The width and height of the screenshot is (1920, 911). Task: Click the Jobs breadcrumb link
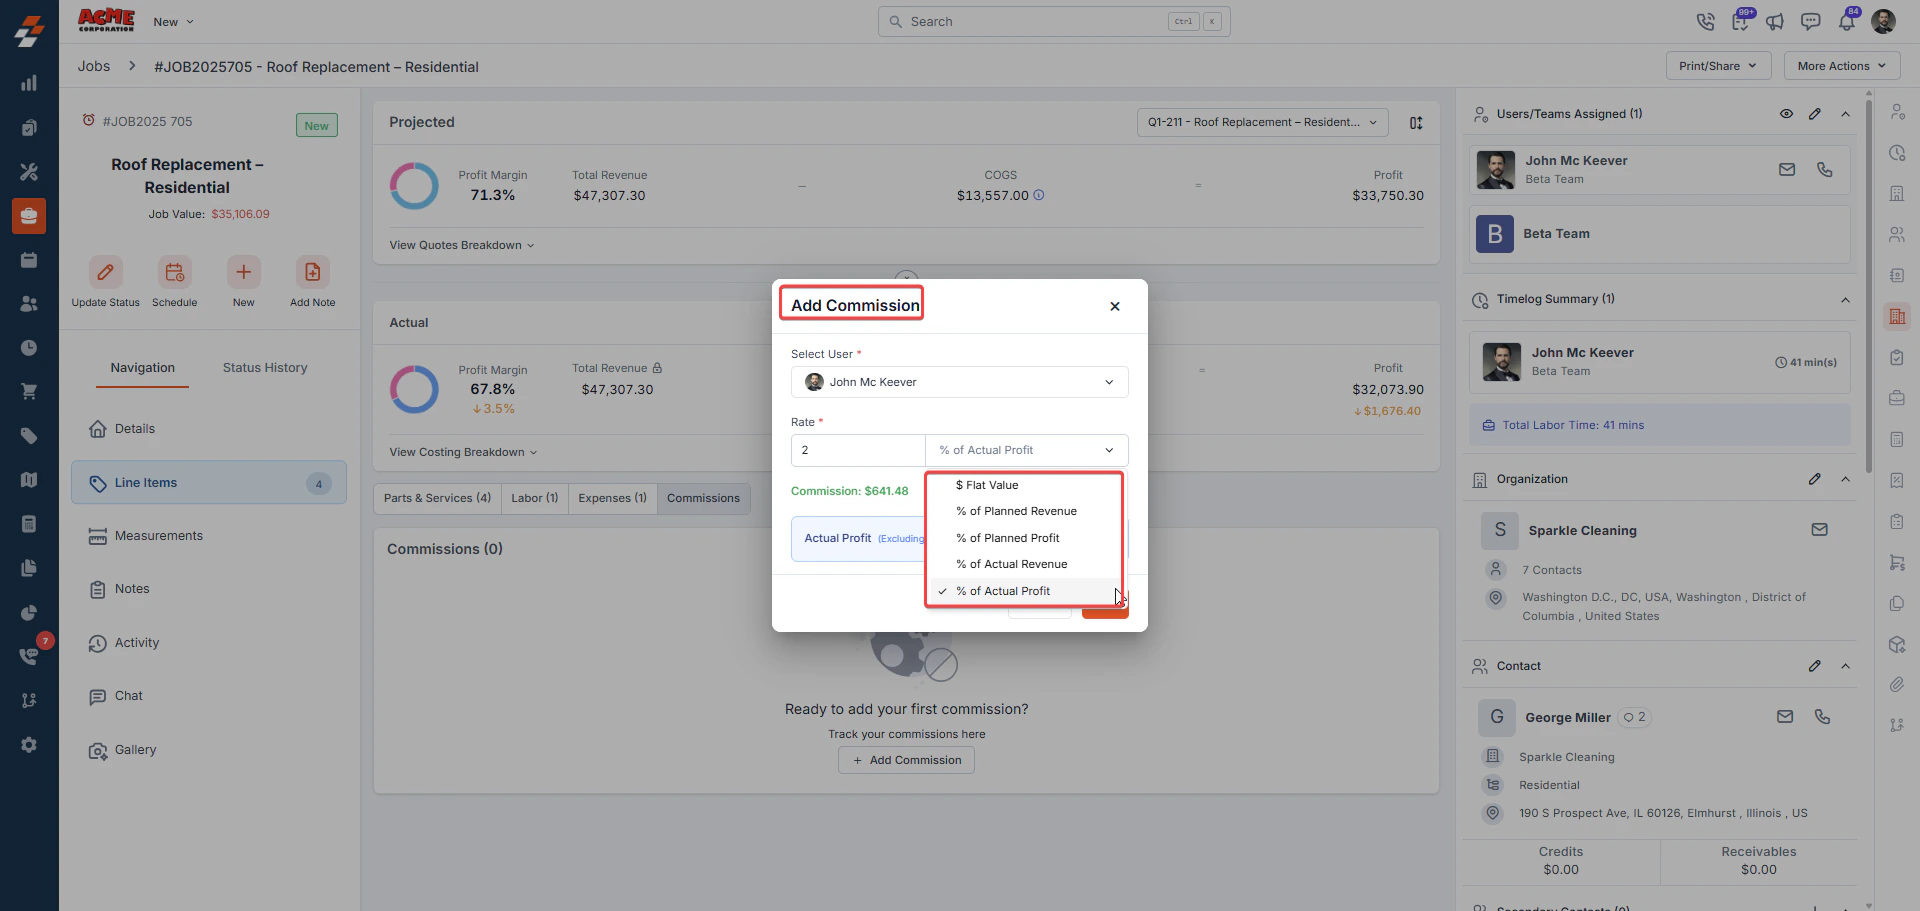[94, 67]
